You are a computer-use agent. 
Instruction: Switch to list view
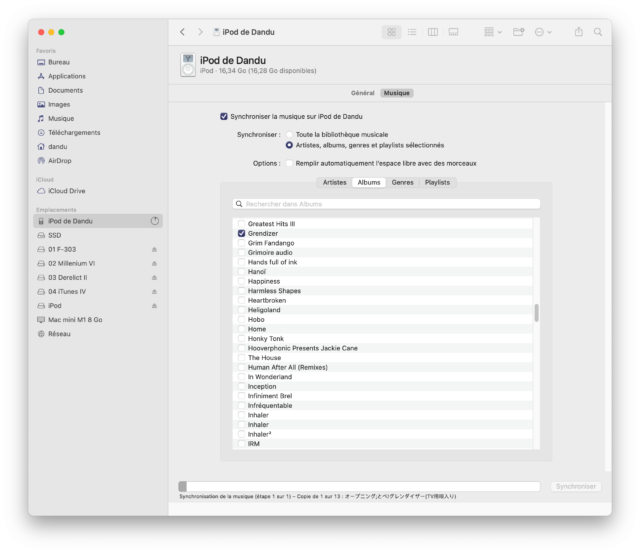click(412, 32)
